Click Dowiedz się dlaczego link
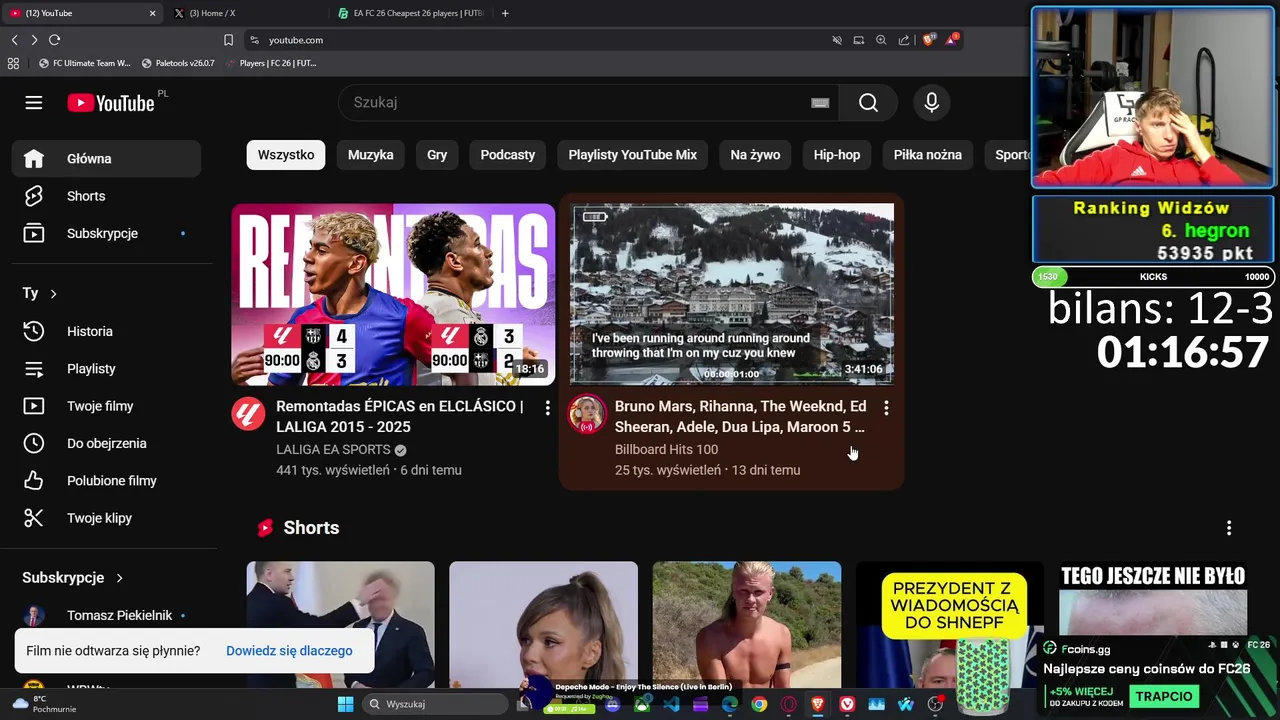Viewport: 1280px width, 720px height. click(x=289, y=651)
